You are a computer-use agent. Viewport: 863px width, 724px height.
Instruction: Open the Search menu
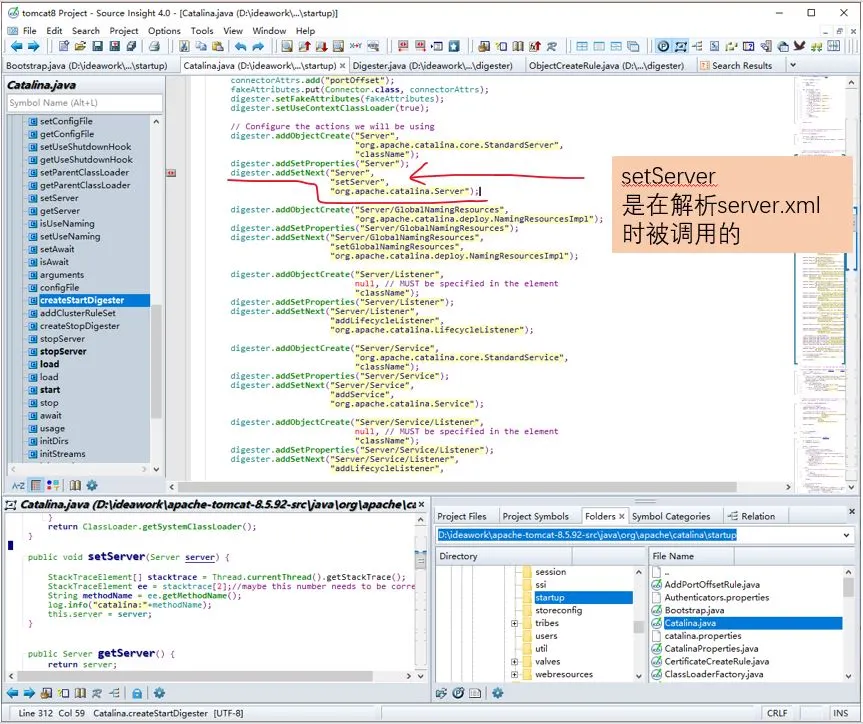[x=86, y=31]
